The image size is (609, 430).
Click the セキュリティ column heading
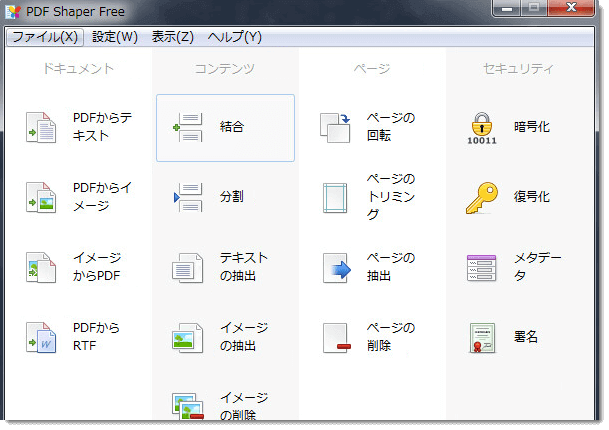tap(518, 69)
